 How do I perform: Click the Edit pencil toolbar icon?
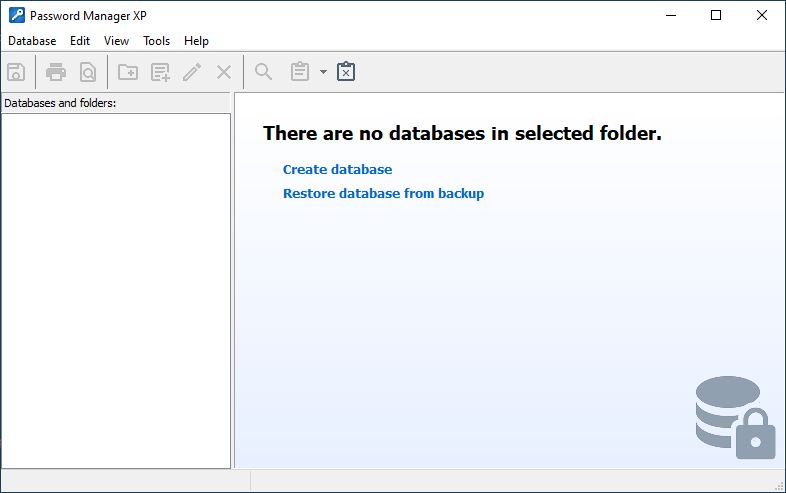pyautogui.click(x=192, y=72)
